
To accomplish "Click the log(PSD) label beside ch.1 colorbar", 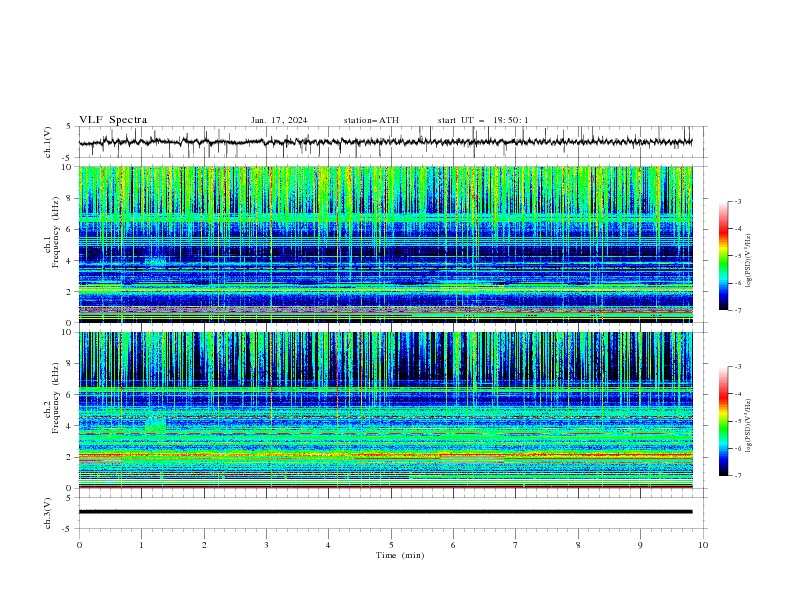I will 749,261.
